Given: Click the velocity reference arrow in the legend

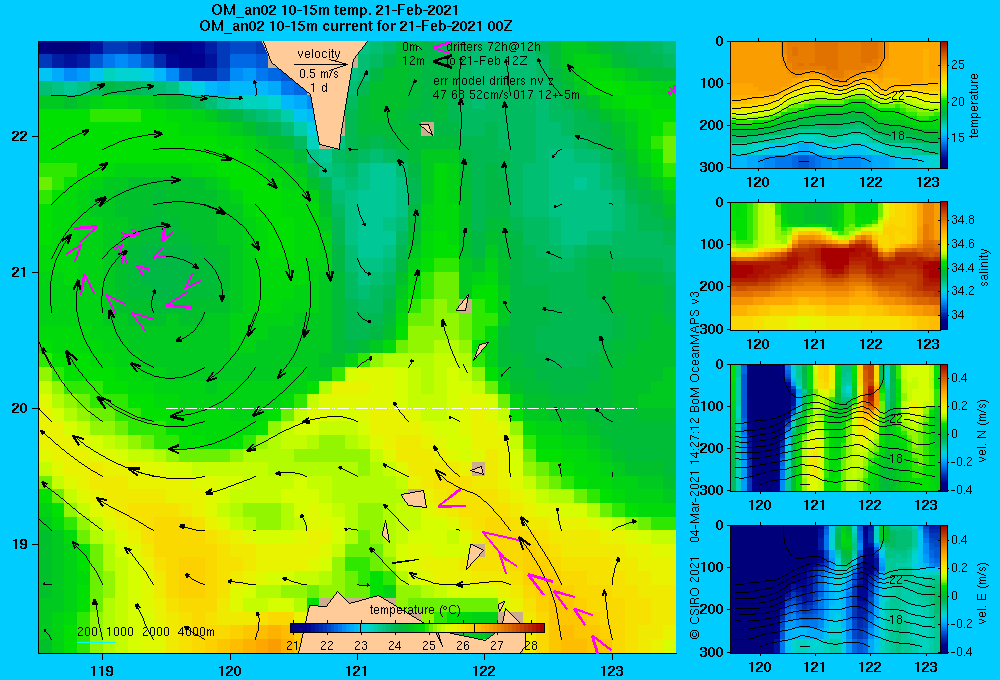Looking at the screenshot, I should coord(321,64).
